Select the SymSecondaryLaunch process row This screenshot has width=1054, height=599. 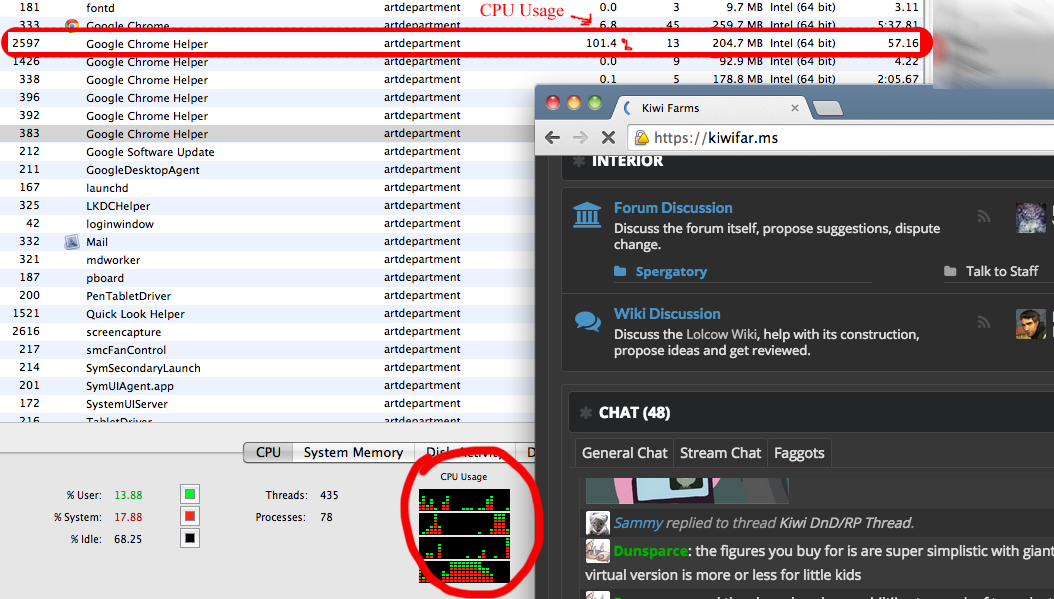pyautogui.click(x=268, y=368)
